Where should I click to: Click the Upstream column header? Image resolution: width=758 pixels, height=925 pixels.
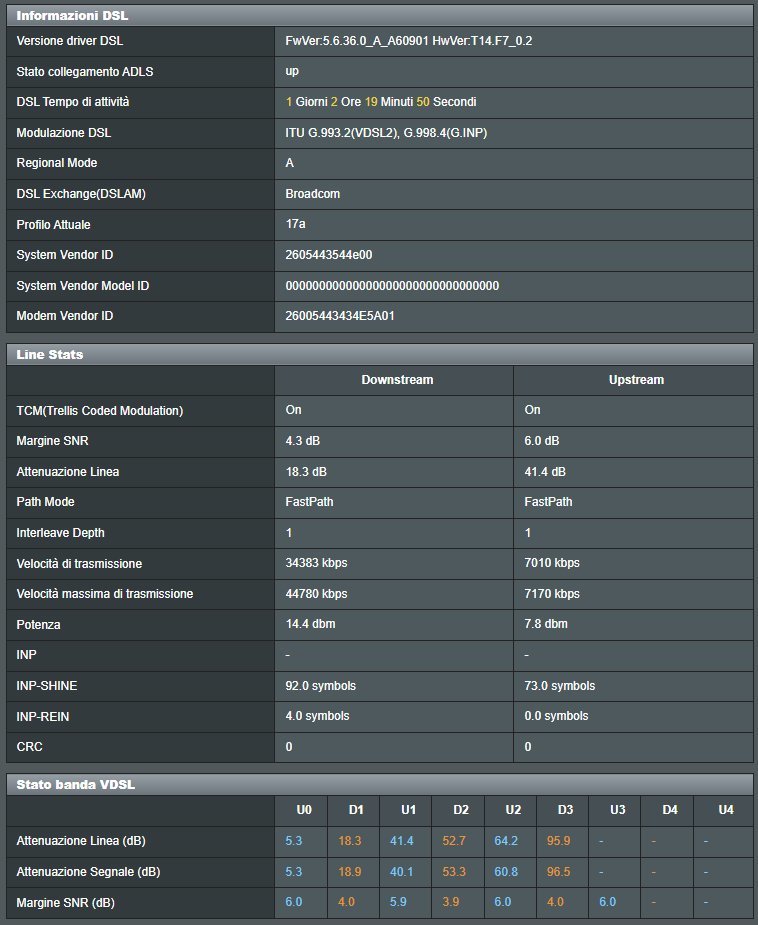636,380
